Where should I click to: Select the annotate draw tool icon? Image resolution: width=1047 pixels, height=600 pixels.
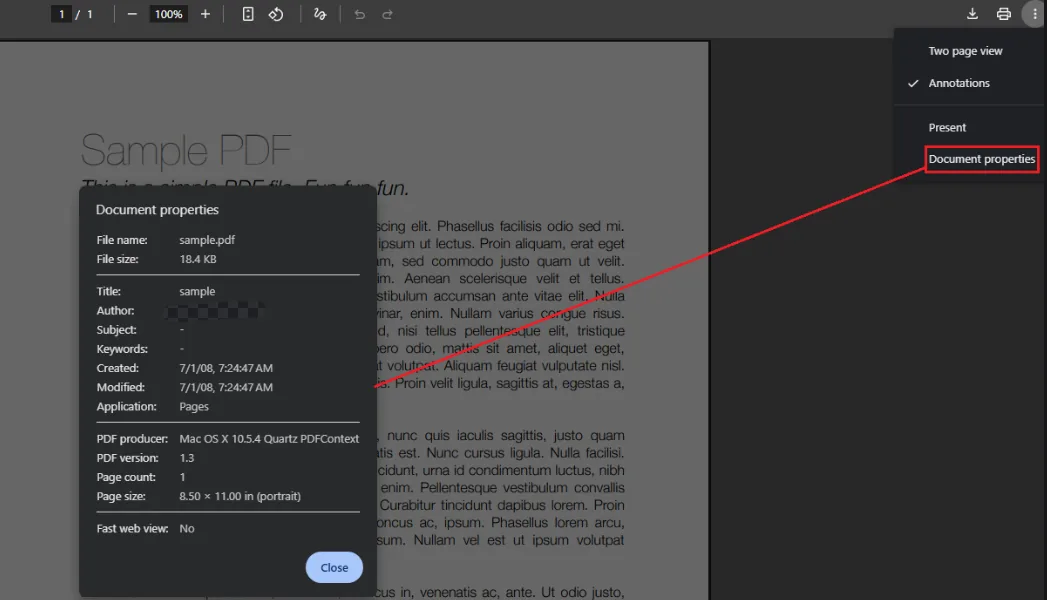click(x=320, y=14)
